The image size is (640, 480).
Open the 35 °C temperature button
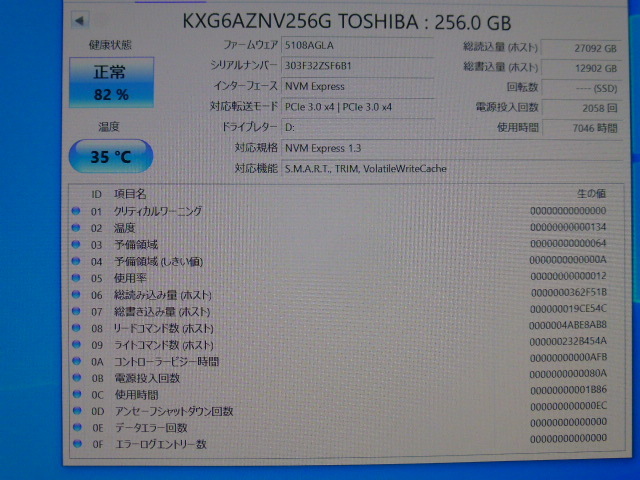111,156
